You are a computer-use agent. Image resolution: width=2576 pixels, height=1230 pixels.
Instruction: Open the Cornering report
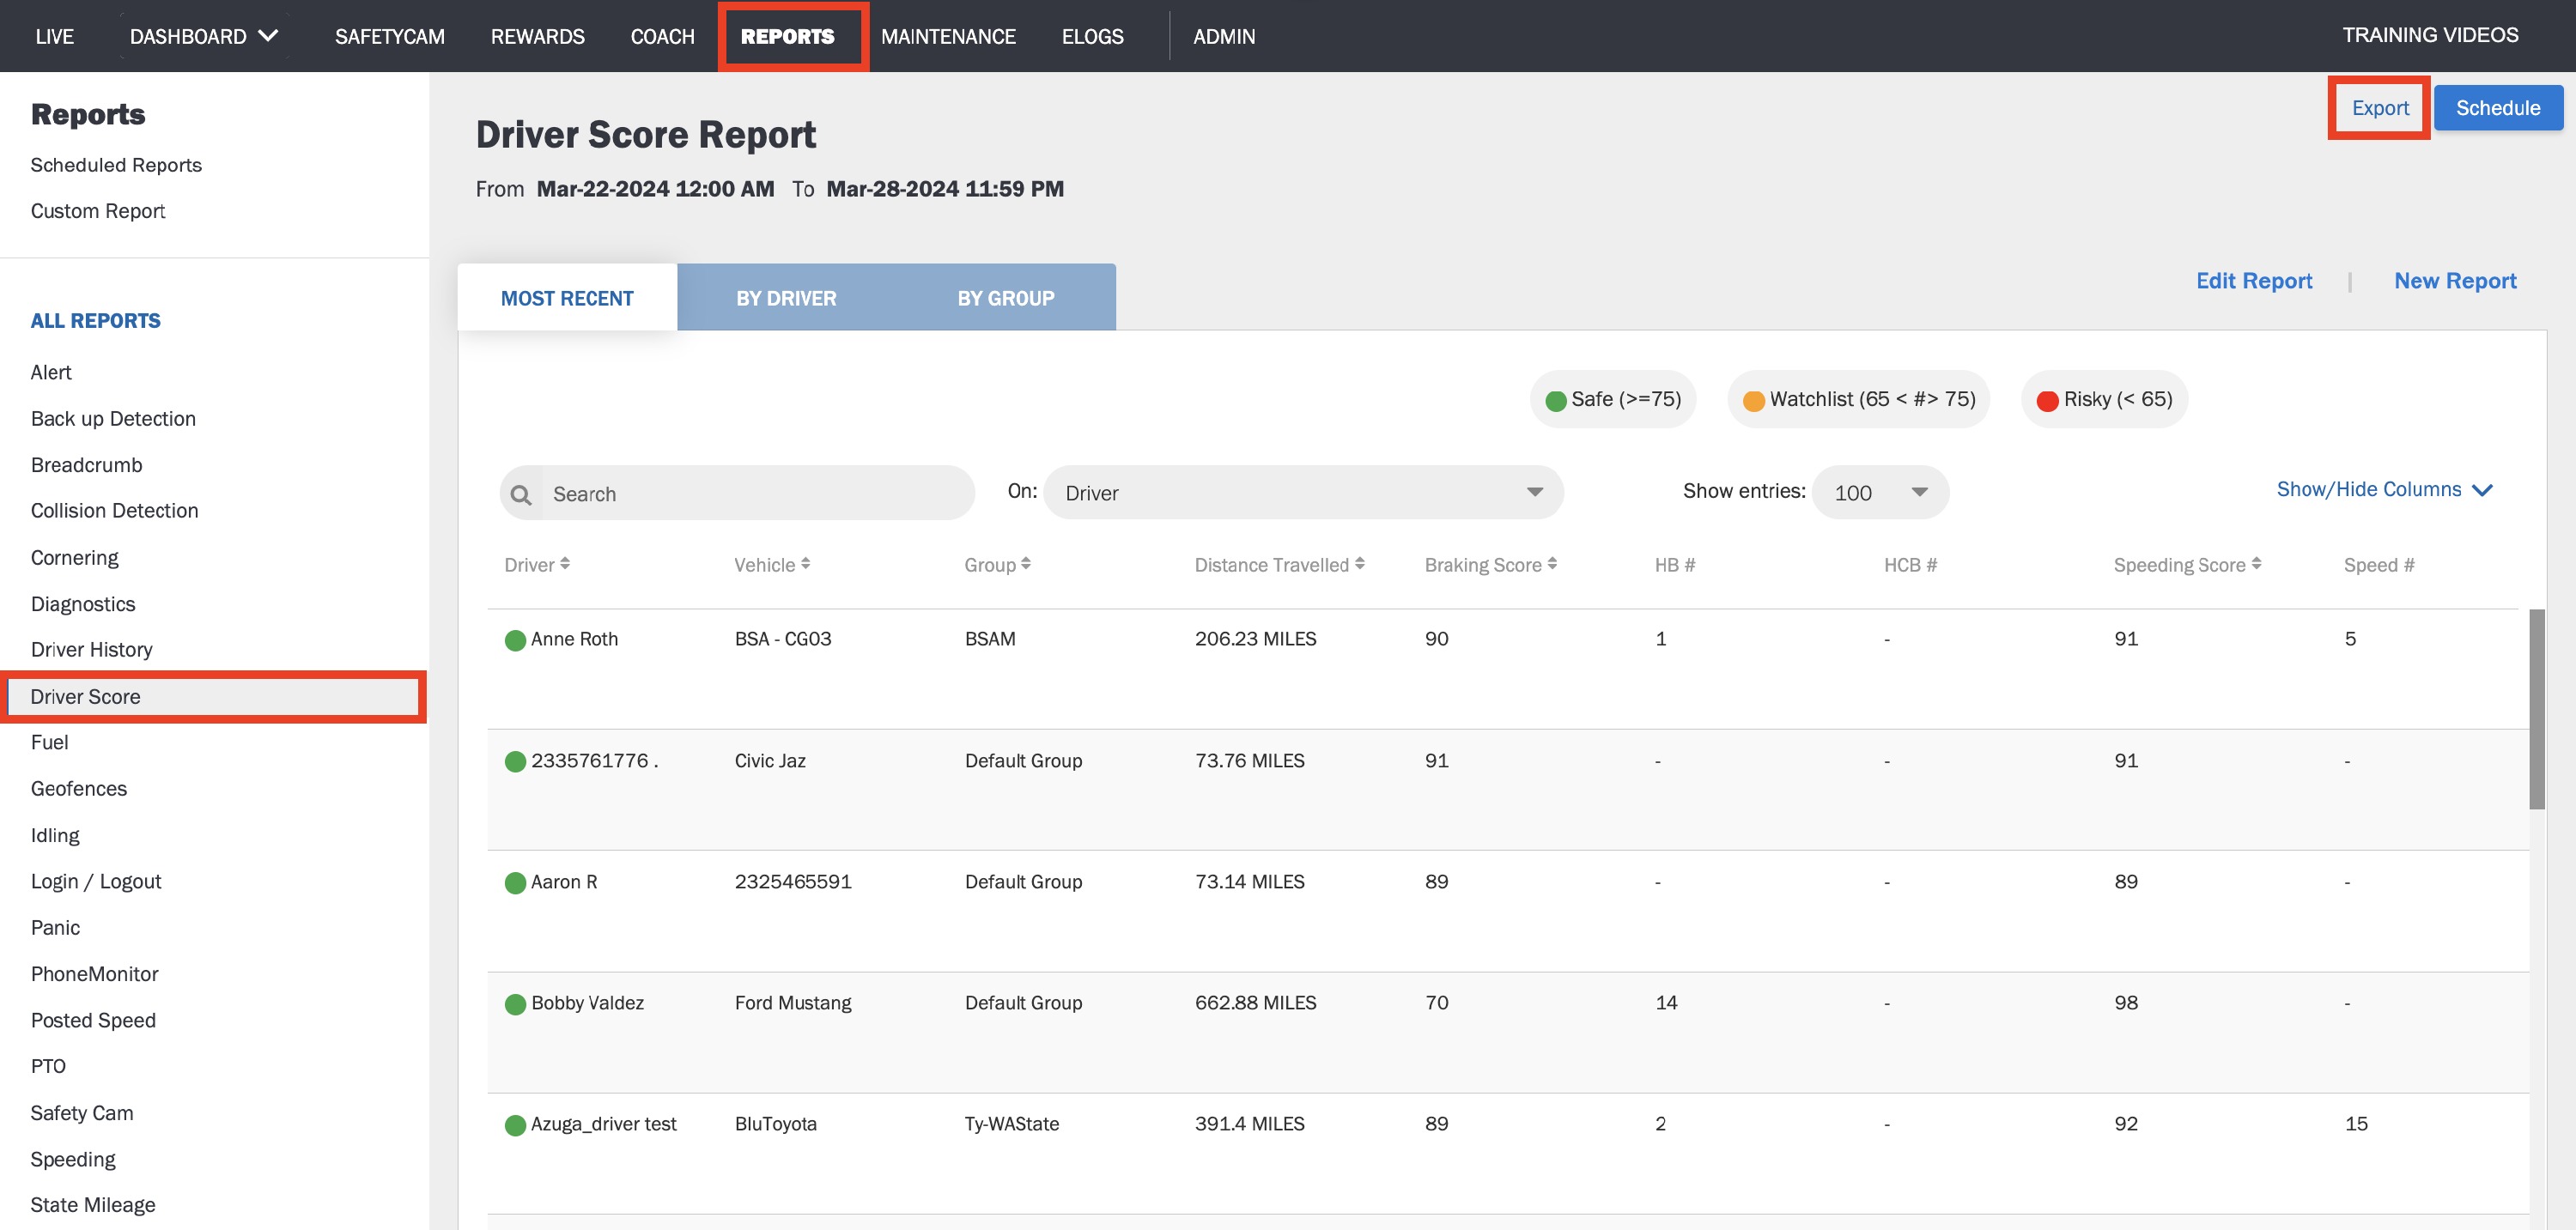(x=75, y=558)
